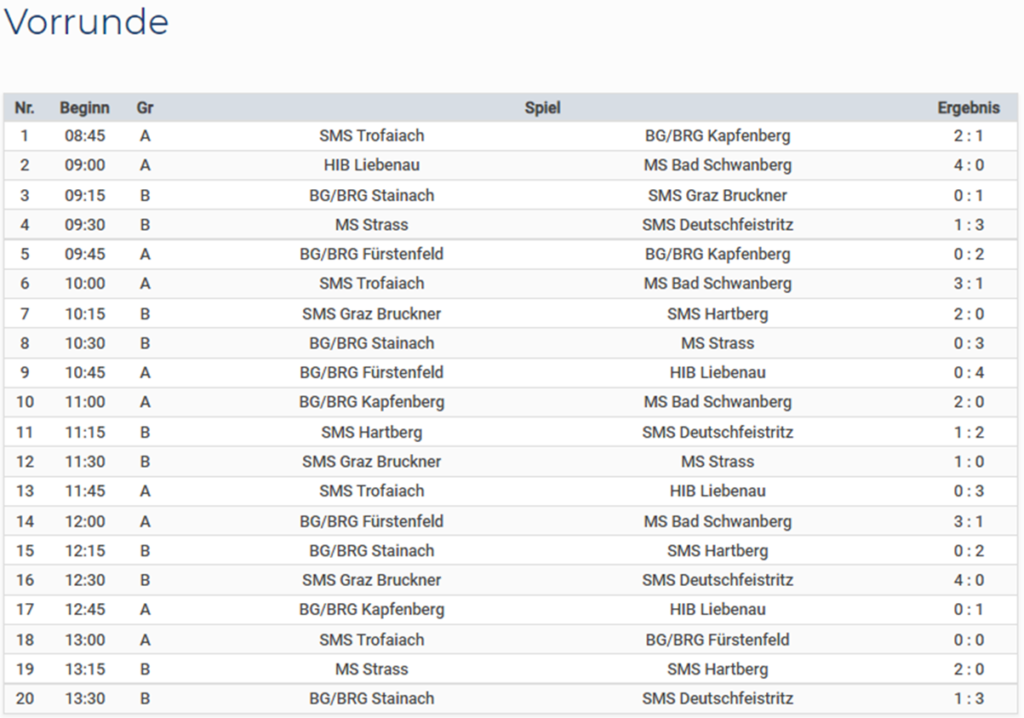Select SMS Hartberg in the 11:15 match
This screenshot has width=1024, height=718.
371,432
